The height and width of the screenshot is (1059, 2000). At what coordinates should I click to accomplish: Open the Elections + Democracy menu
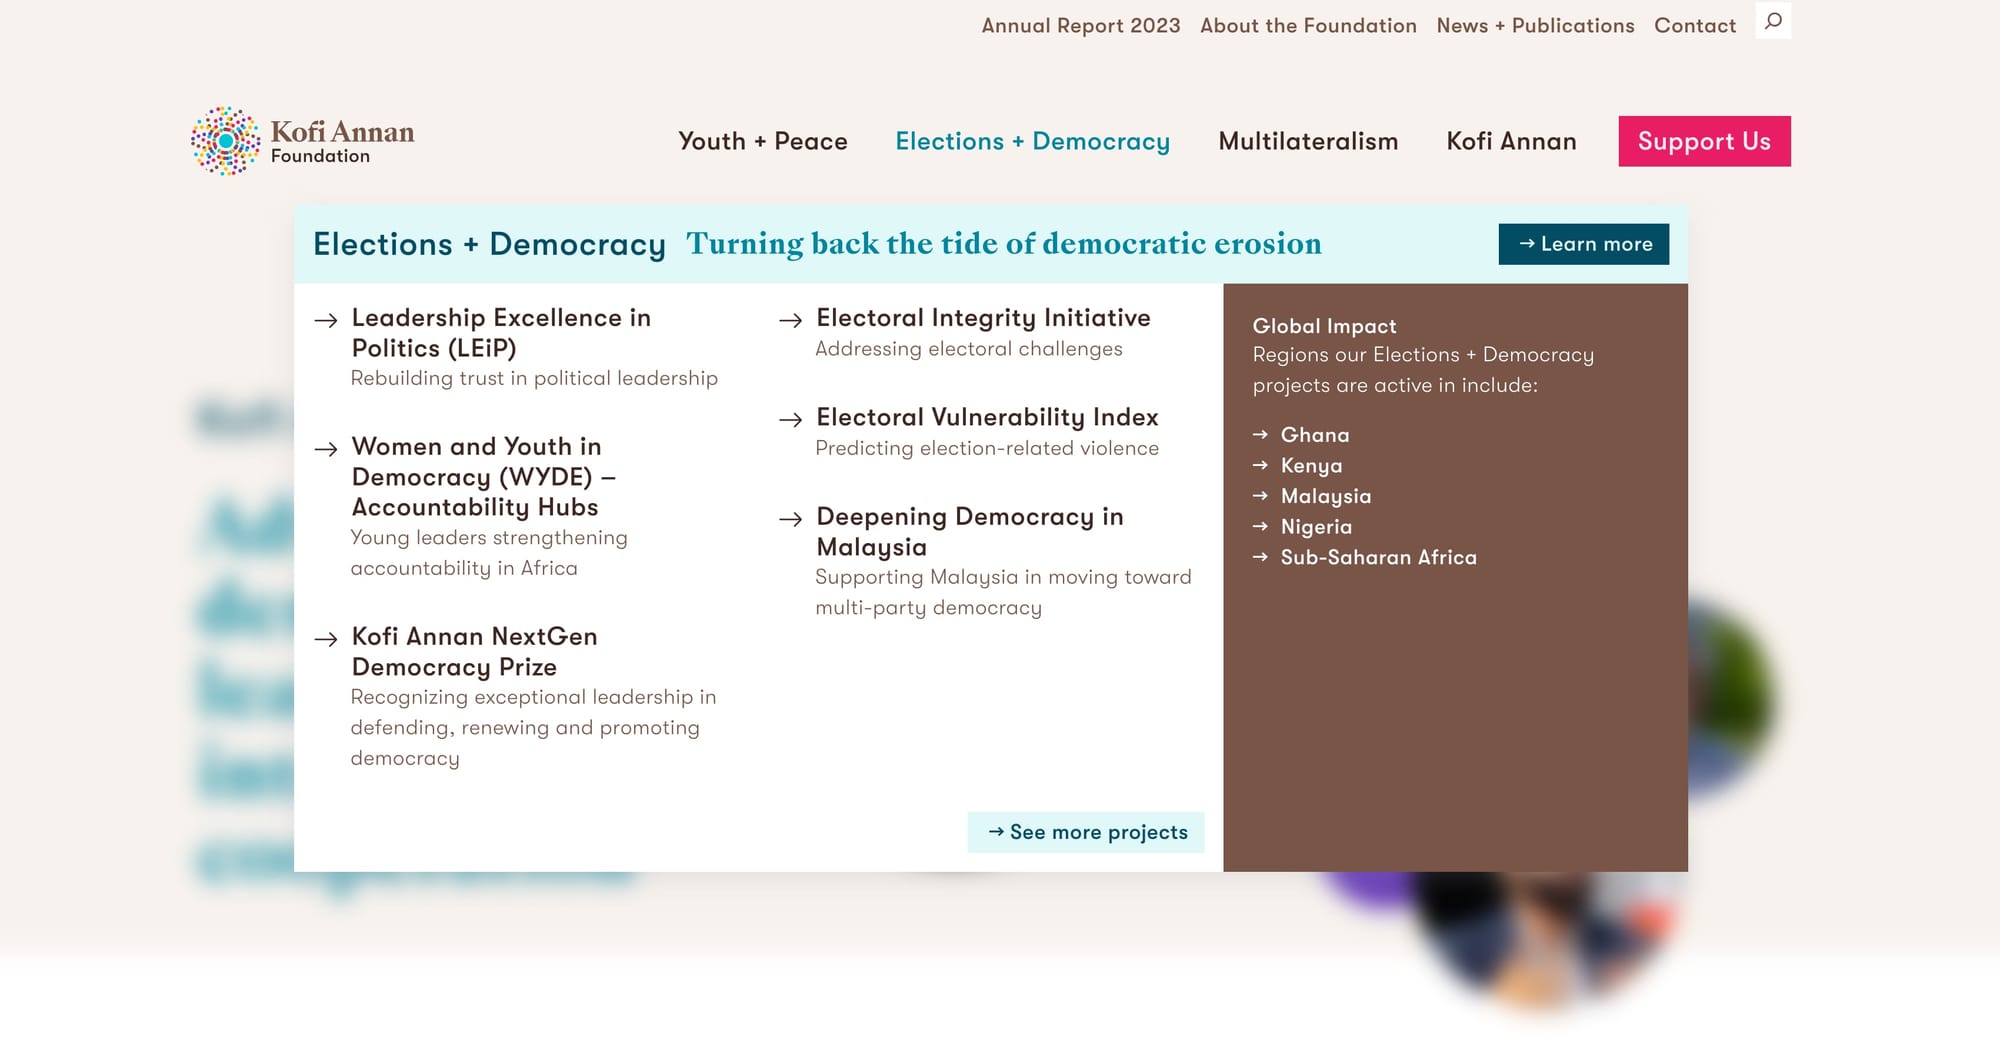1032,141
